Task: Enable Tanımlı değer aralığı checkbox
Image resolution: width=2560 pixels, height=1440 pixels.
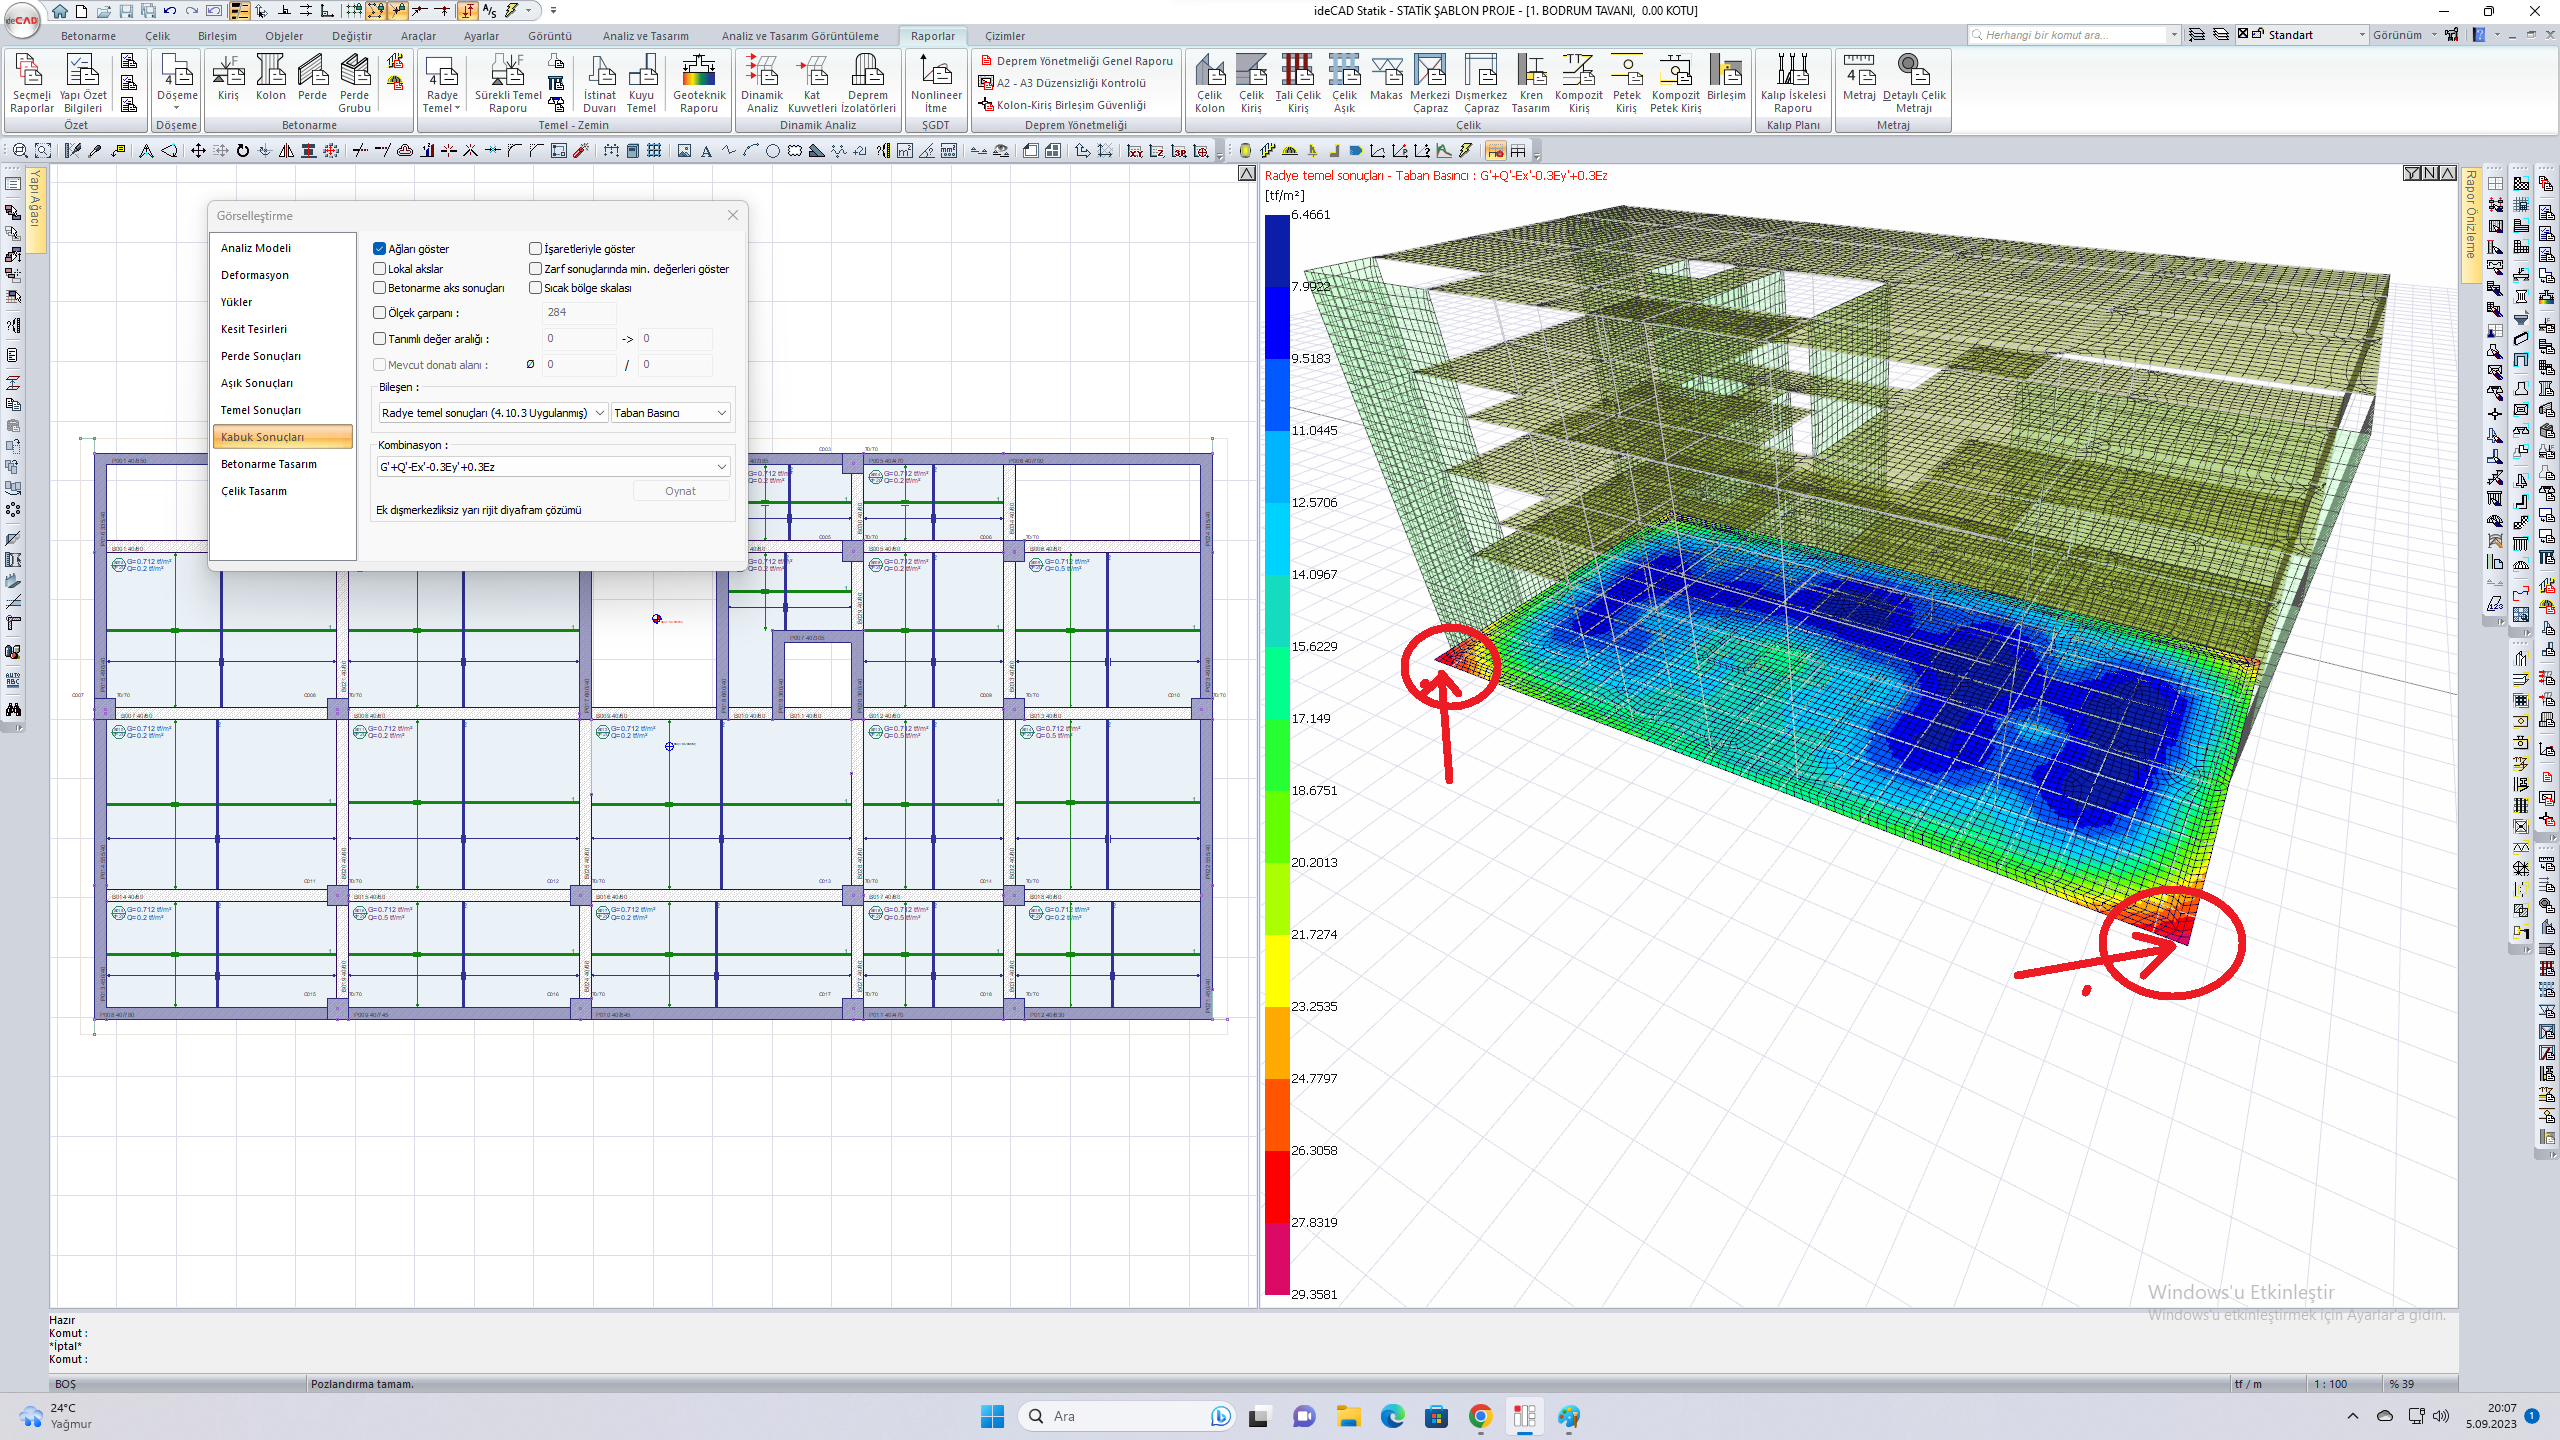Action: click(380, 339)
